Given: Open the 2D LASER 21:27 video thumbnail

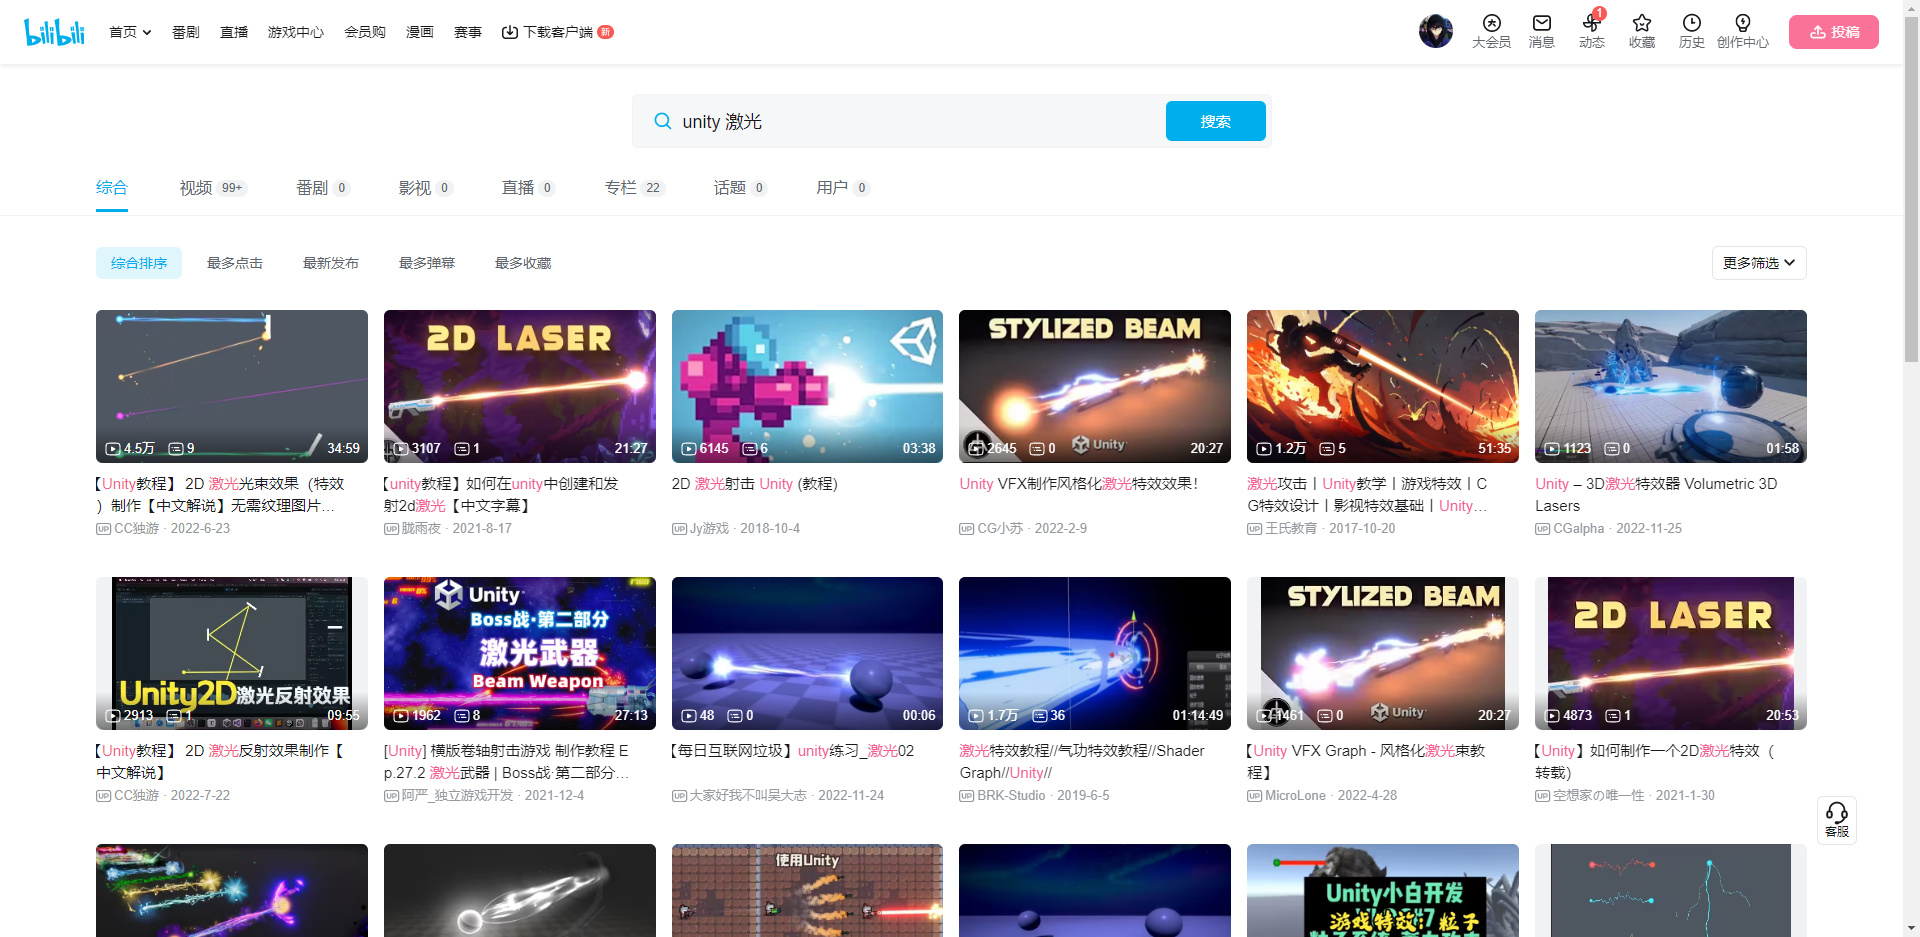Looking at the screenshot, I should point(520,386).
